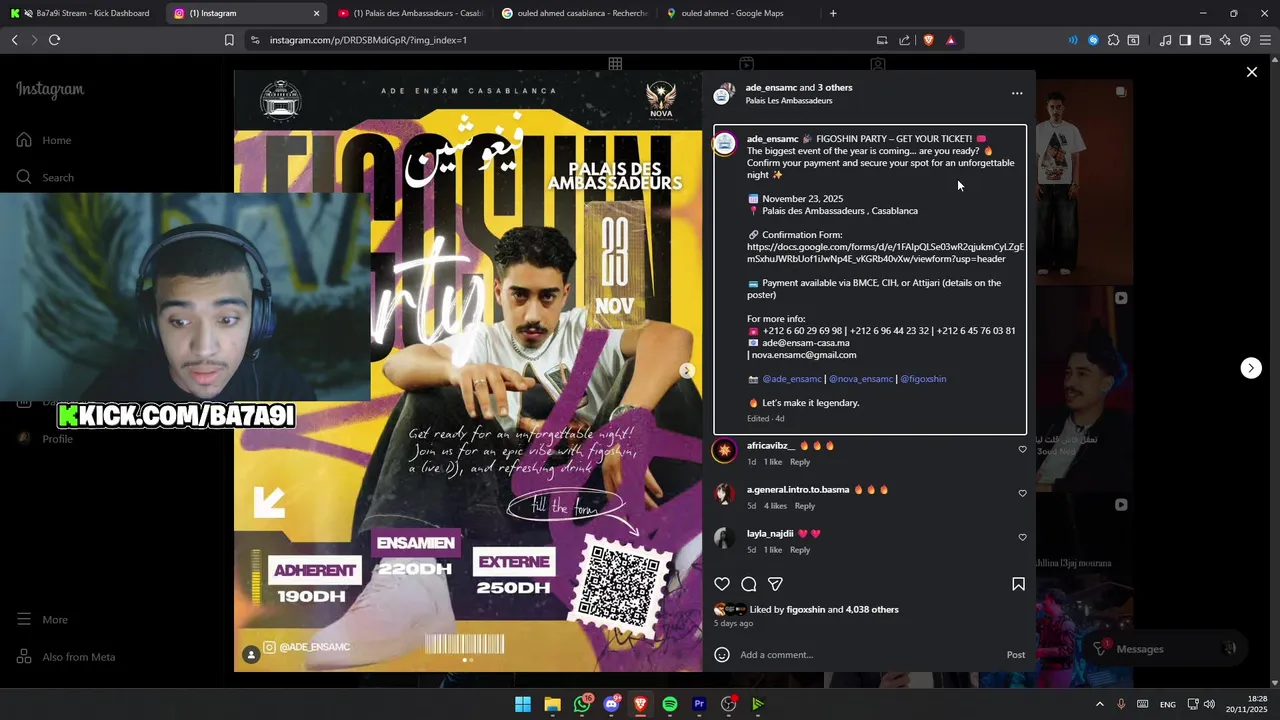Bookmark this page in the address bar
The width and height of the screenshot is (1280, 720).
(x=229, y=40)
